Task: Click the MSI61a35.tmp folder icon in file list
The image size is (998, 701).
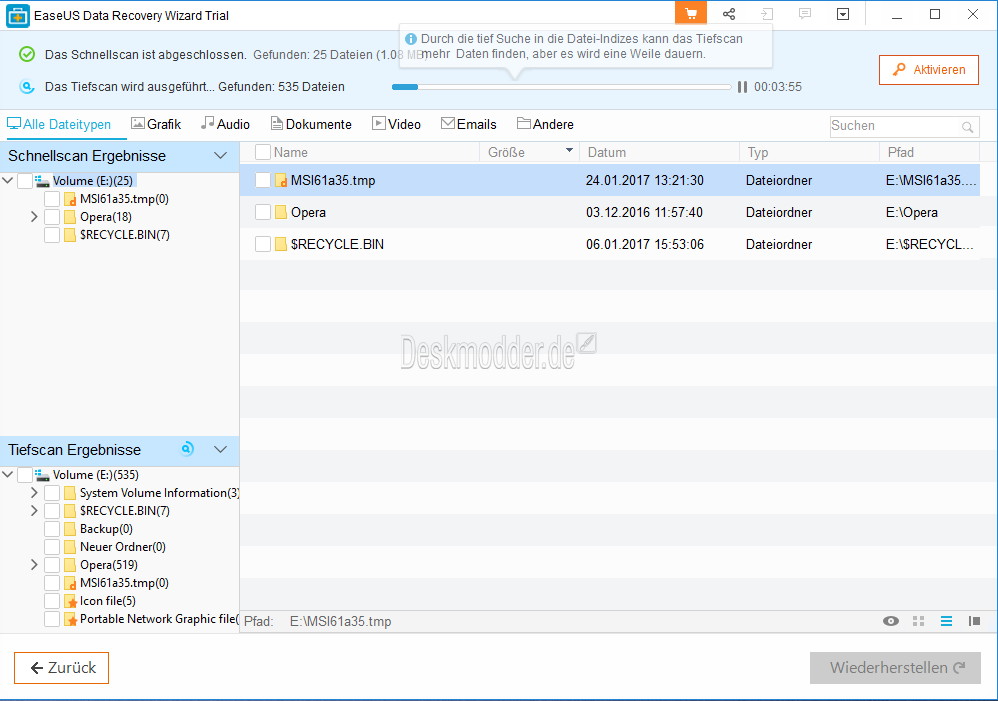Action: tap(281, 180)
